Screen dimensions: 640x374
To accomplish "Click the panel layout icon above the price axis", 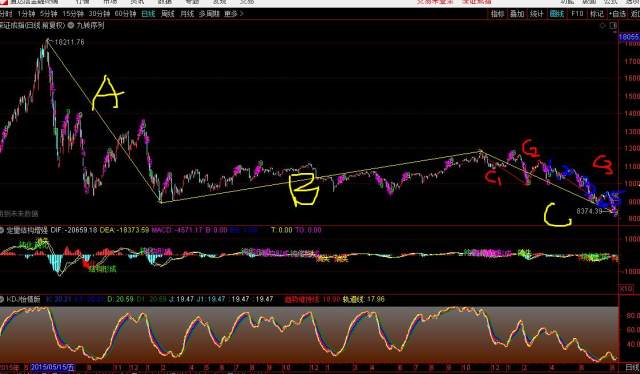I will point(613,26).
